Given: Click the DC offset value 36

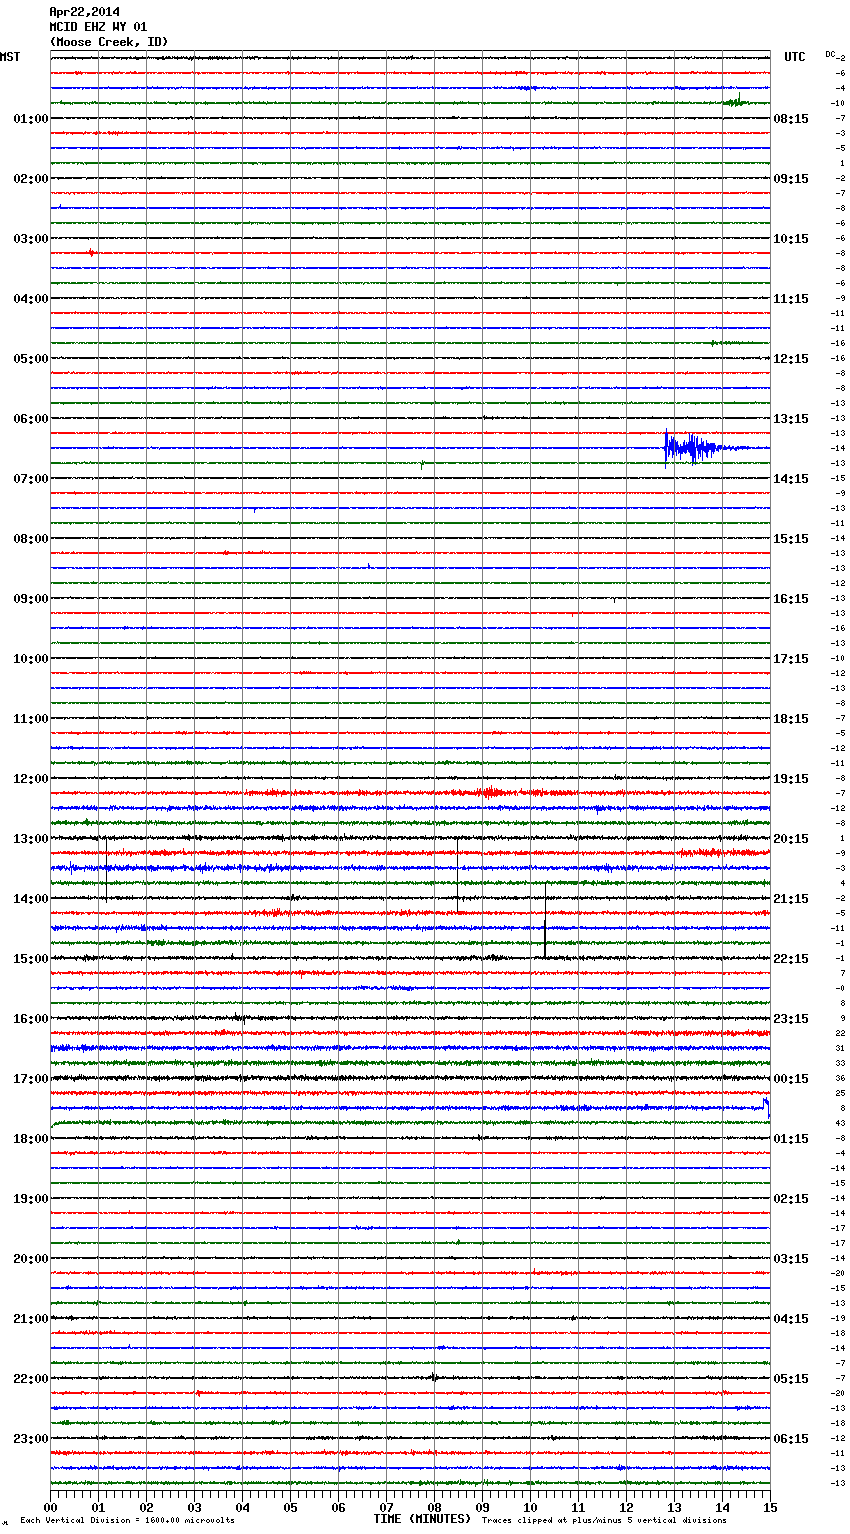Looking at the screenshot, I should coord(841,1078).
